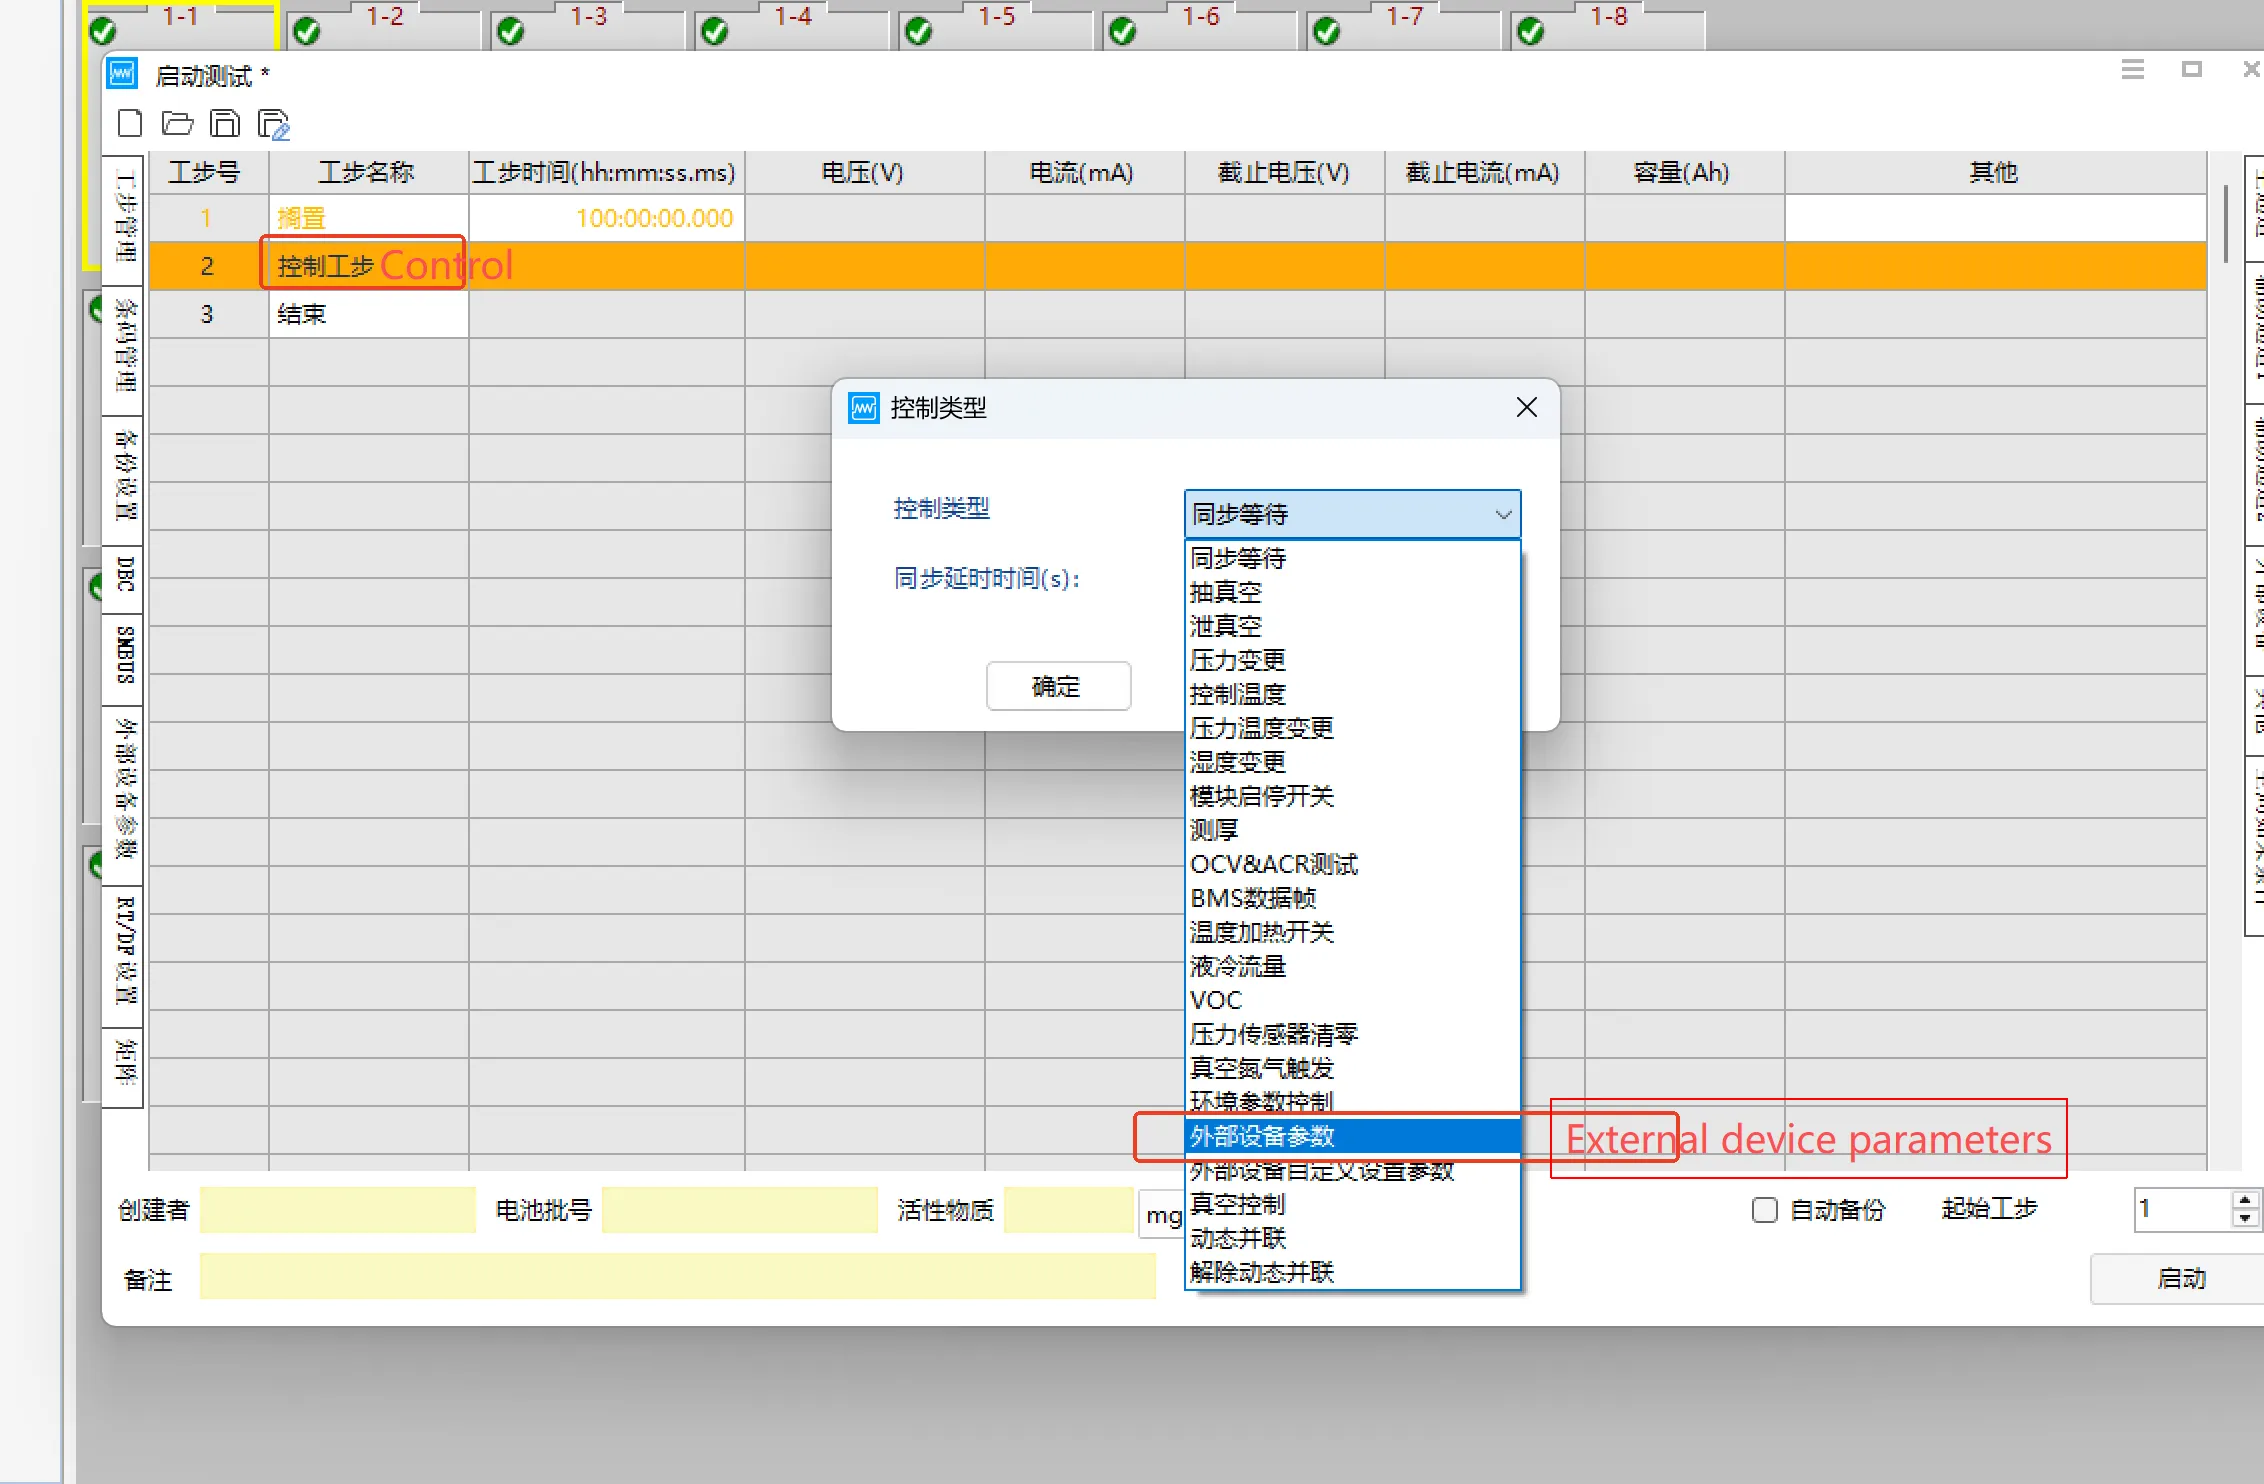Screen dimensions: 2264x1484
Task: Choose 解除动态并联 from the list
Action: 1352,1272
